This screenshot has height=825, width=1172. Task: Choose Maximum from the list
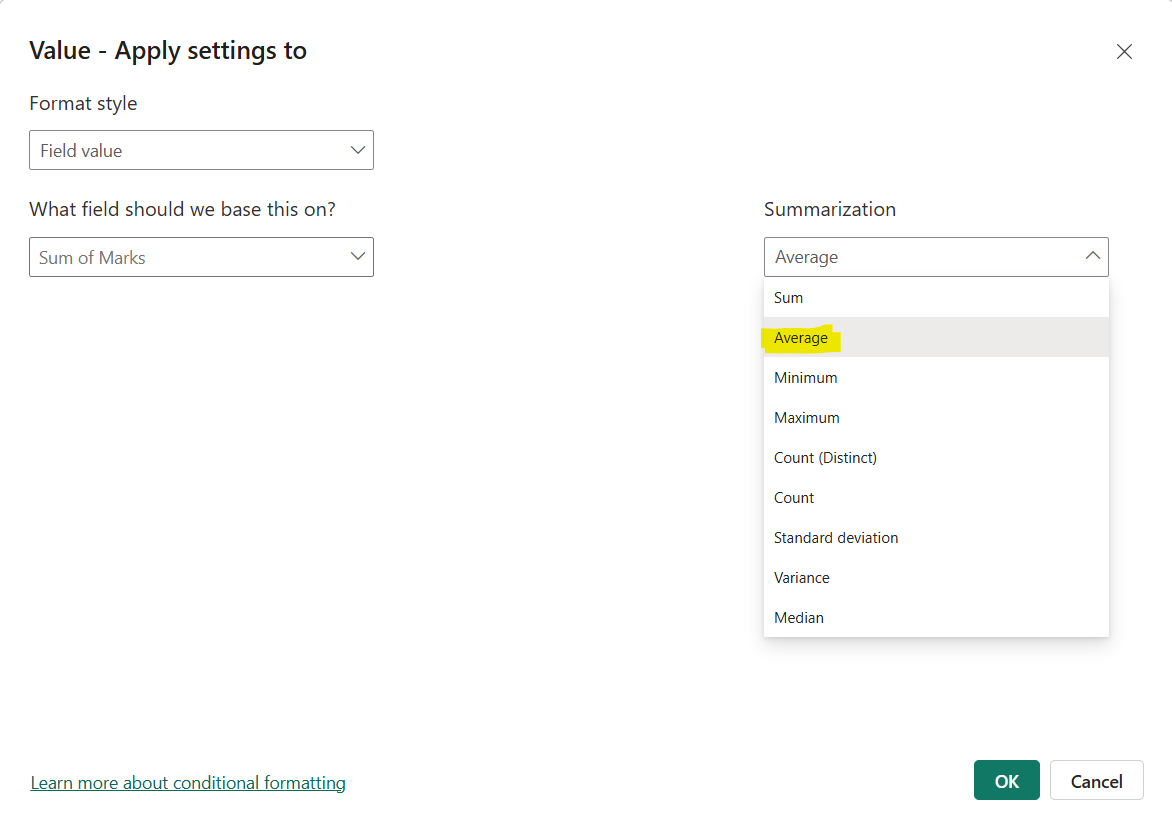click(x=806, y=417)
